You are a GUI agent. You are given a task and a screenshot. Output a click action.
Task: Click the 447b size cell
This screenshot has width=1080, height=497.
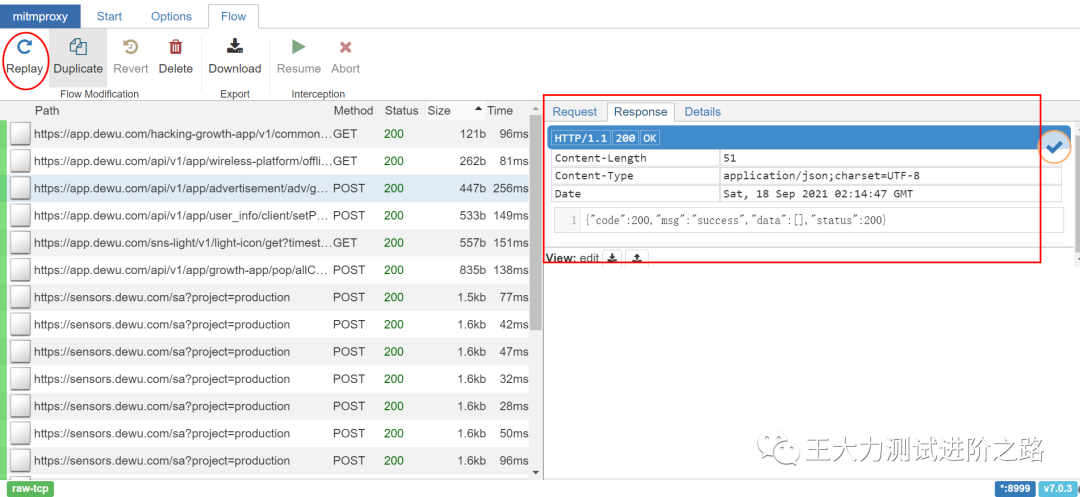coord(472,188)
